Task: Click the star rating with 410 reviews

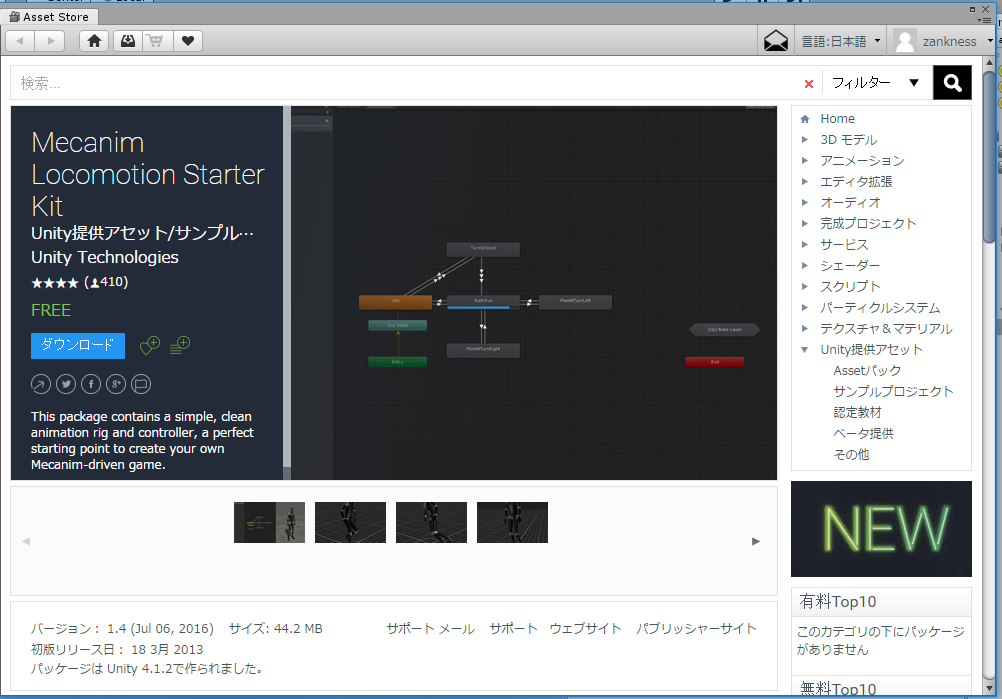Action: [80, 282]
